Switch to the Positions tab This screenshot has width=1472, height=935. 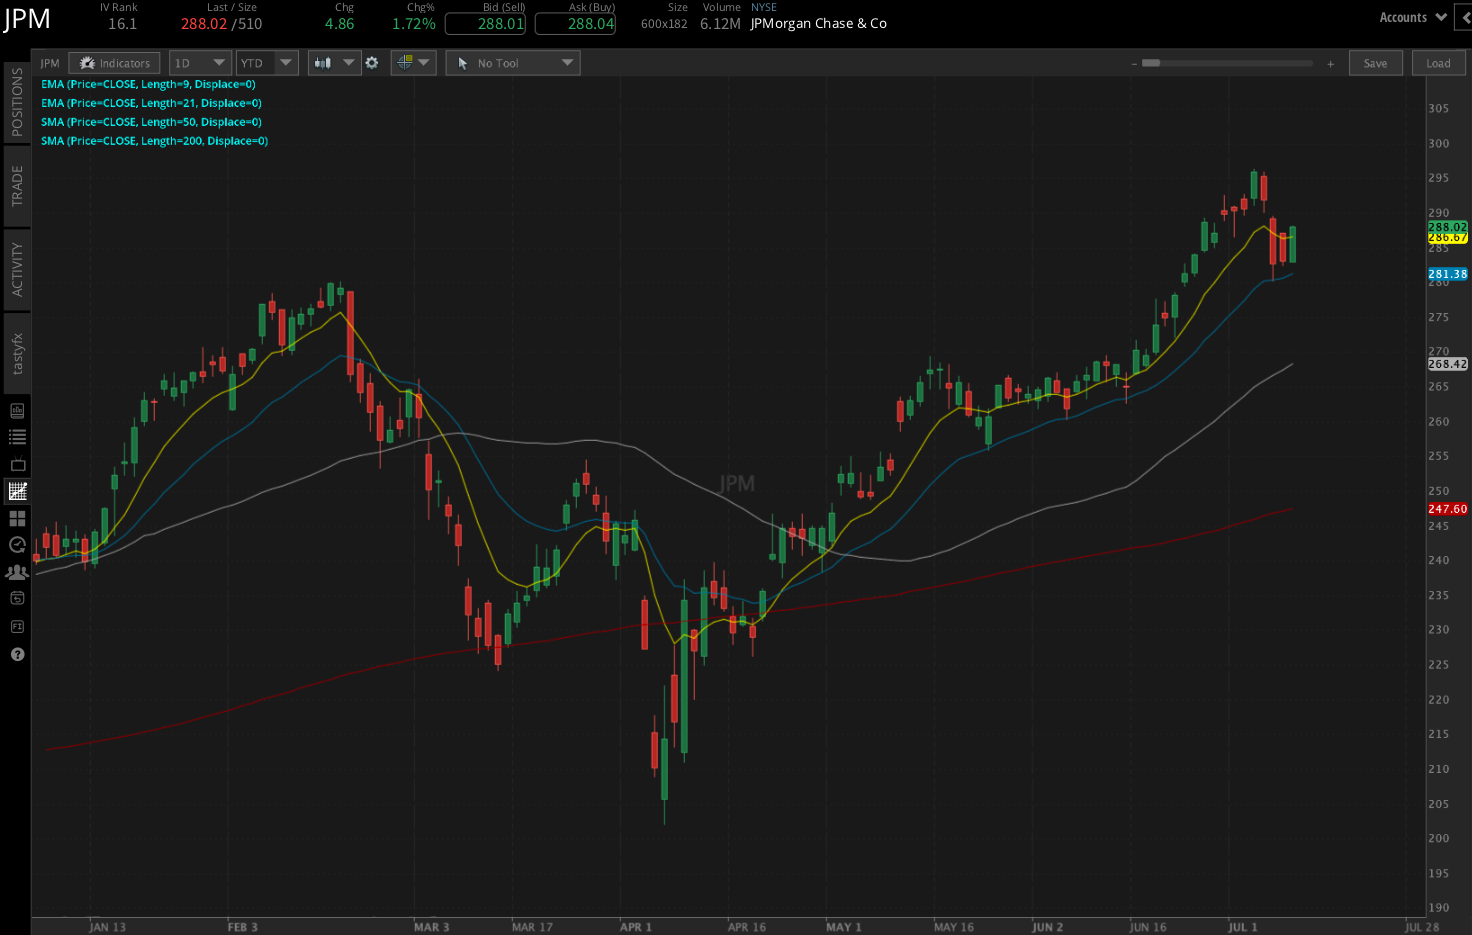[x=17, y=102]
